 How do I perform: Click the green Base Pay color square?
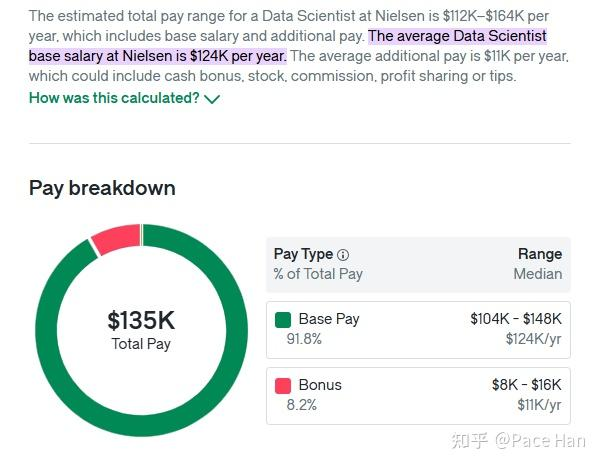pyautogui.click(x=283, y=320)
